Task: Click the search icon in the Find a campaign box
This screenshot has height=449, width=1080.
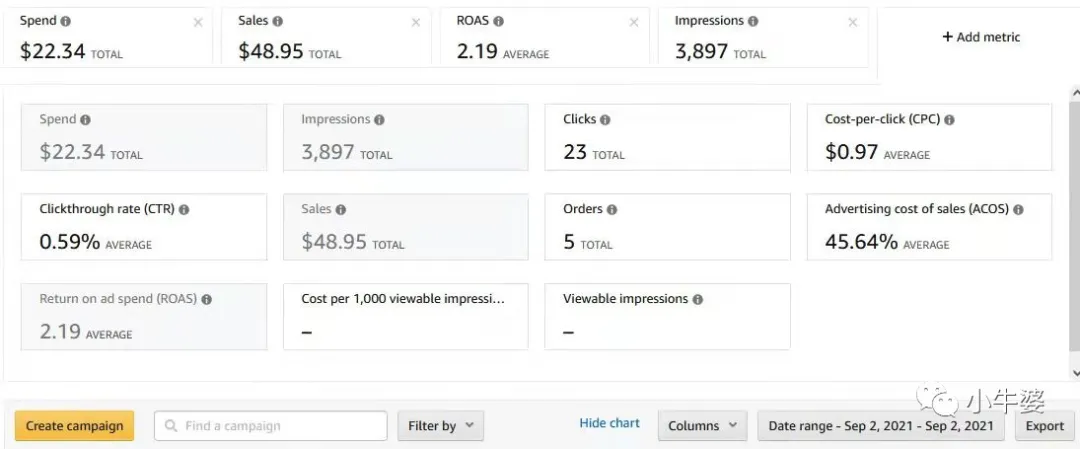Action: coord(172,426)
